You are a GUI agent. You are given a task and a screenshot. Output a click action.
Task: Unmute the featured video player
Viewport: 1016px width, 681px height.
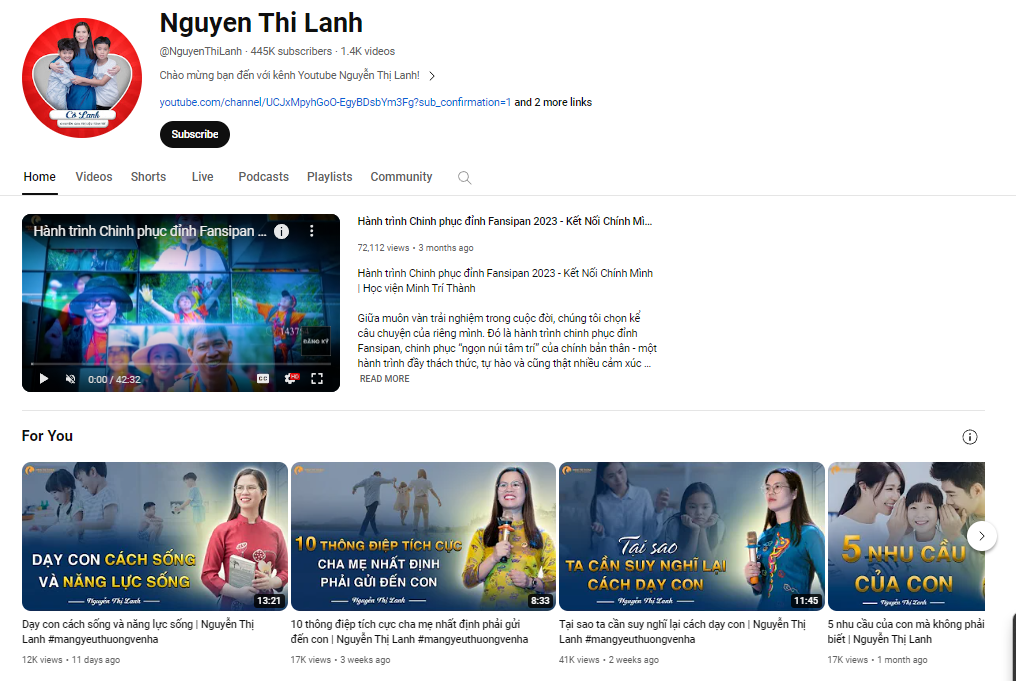(x=71, y=379)
